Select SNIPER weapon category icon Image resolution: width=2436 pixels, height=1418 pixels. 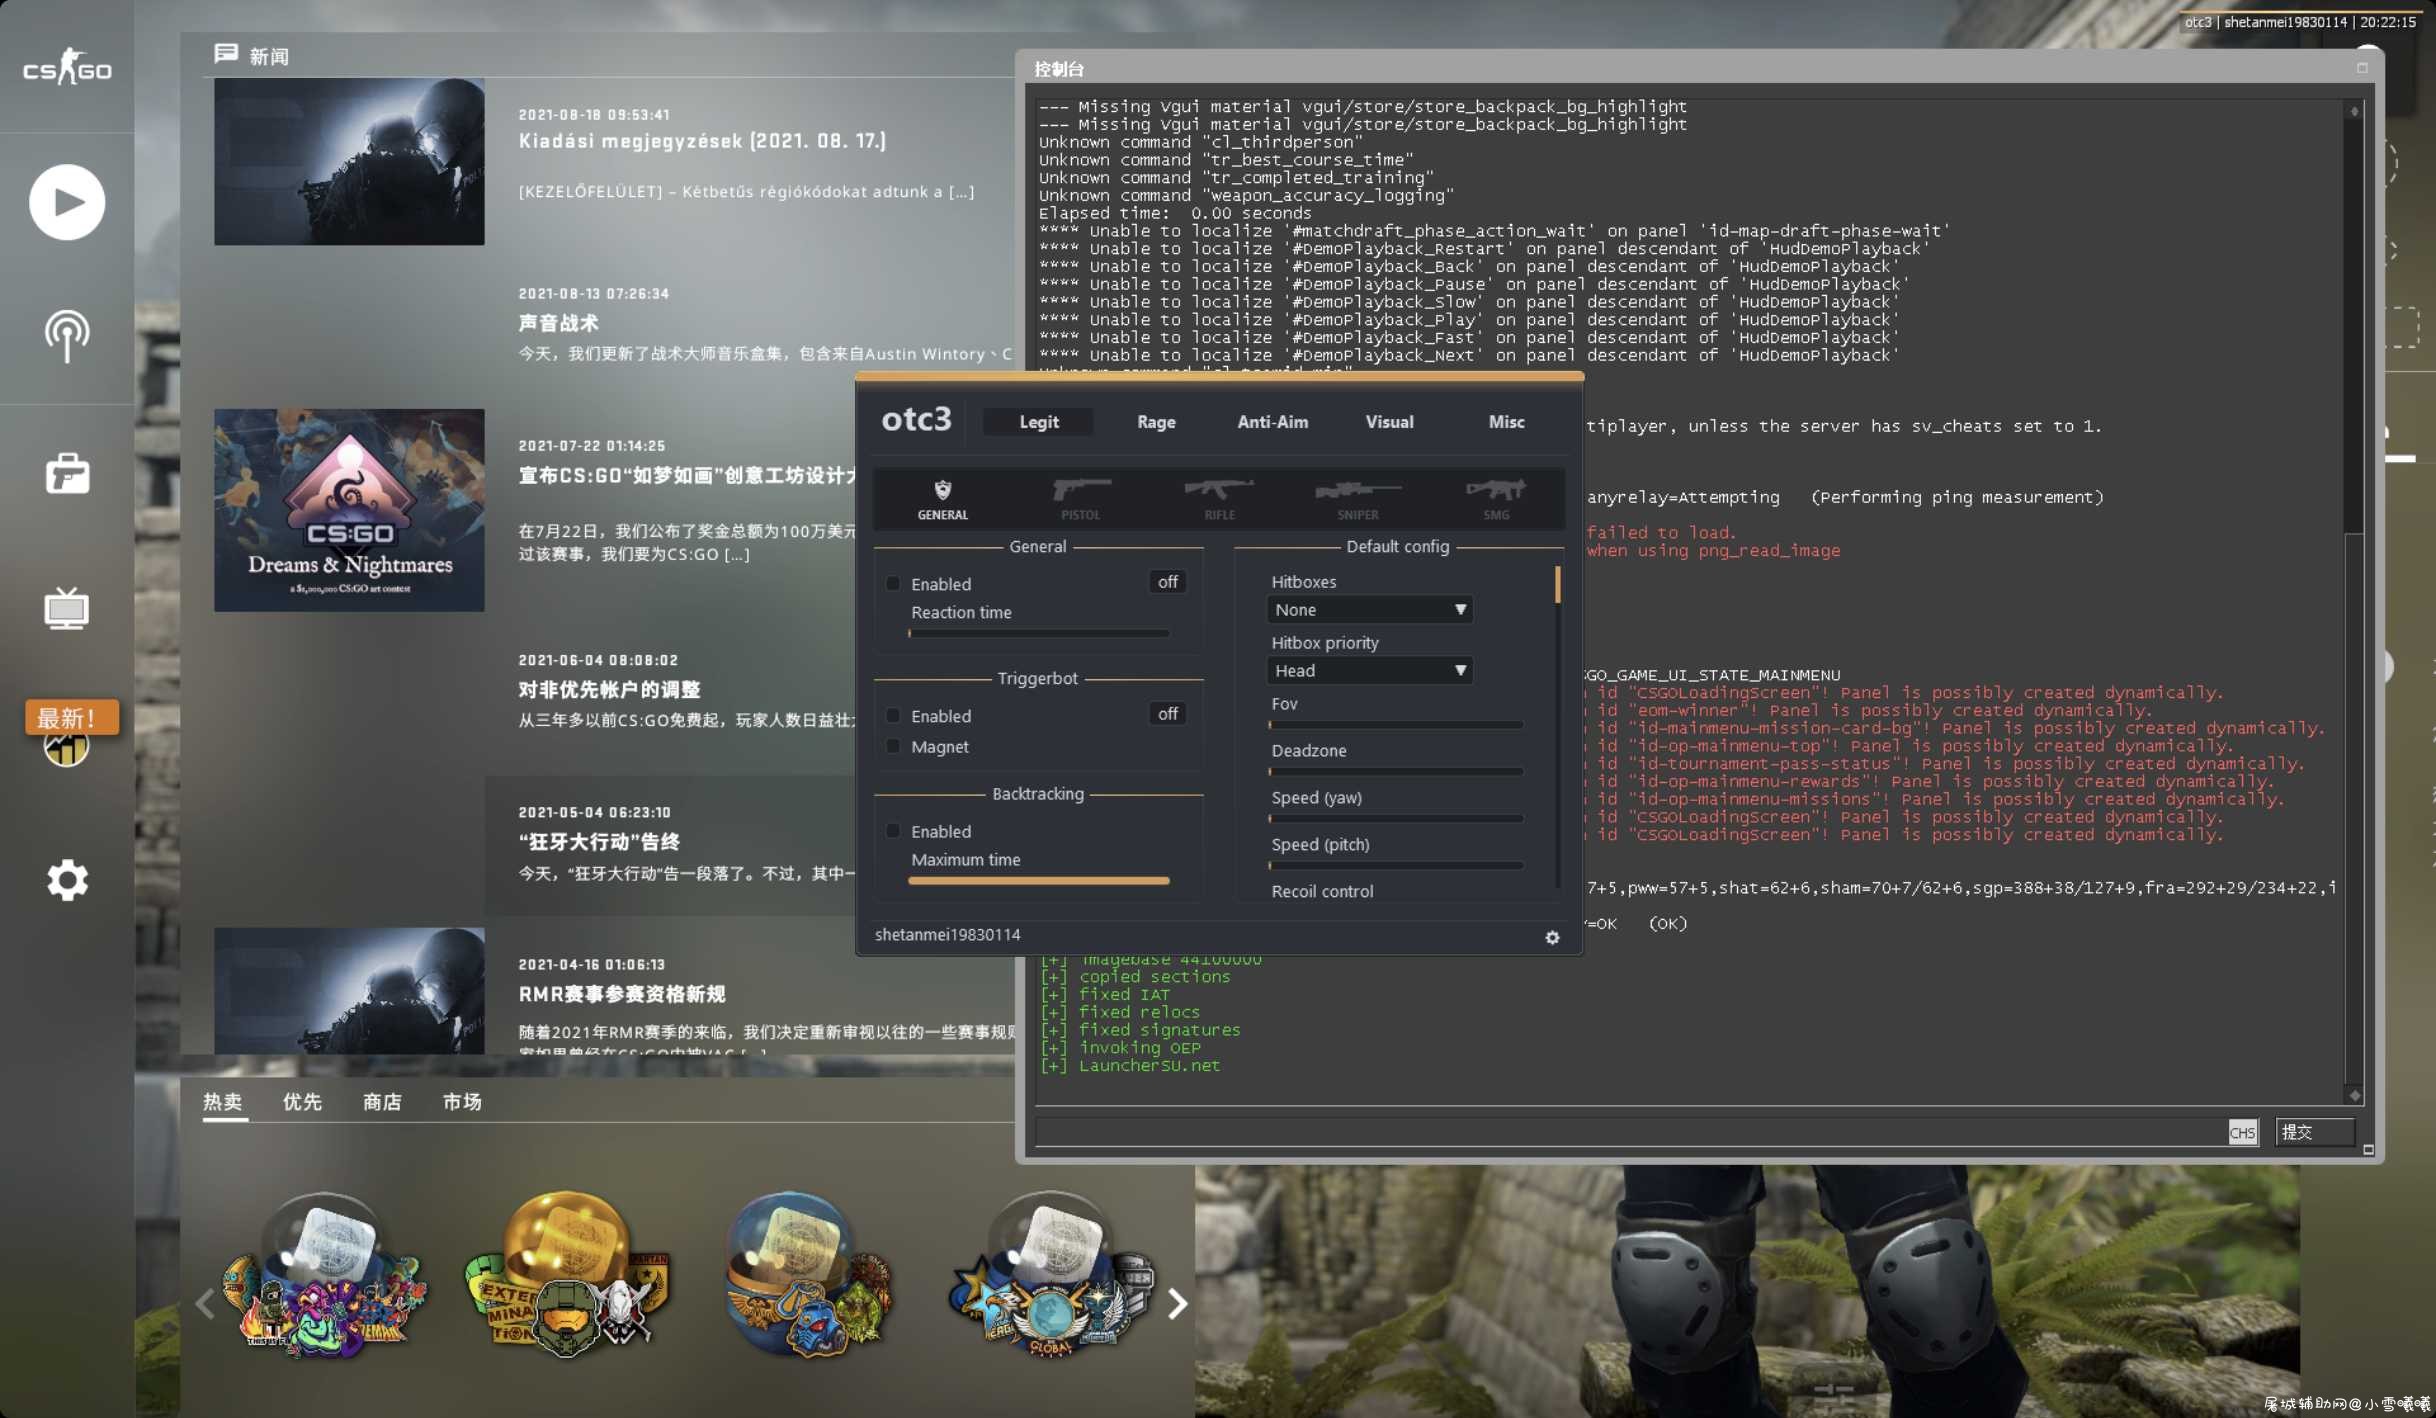tap(1357, 498)
